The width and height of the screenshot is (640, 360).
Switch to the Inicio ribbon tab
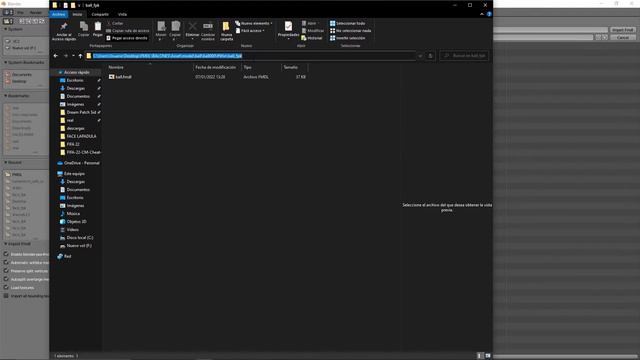coord(77,14)
